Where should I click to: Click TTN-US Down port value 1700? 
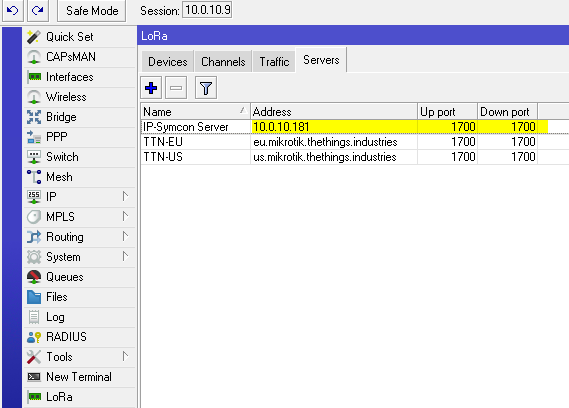[x=523, y=157]
